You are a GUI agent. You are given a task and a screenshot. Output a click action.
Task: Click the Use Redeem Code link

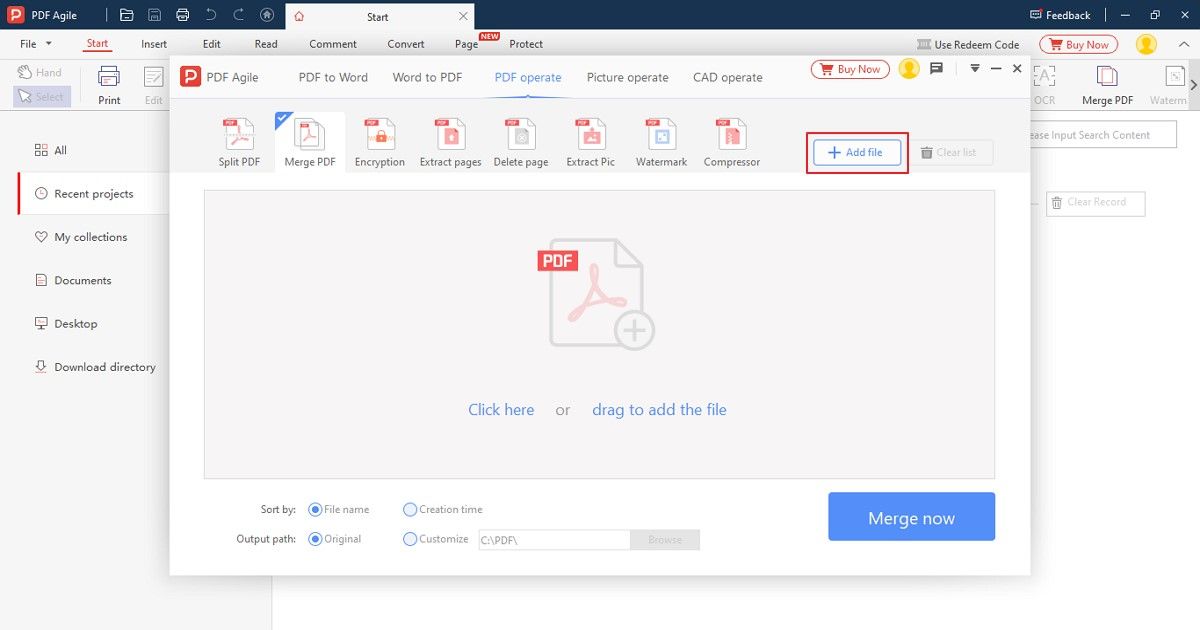[x=968, y=44]
